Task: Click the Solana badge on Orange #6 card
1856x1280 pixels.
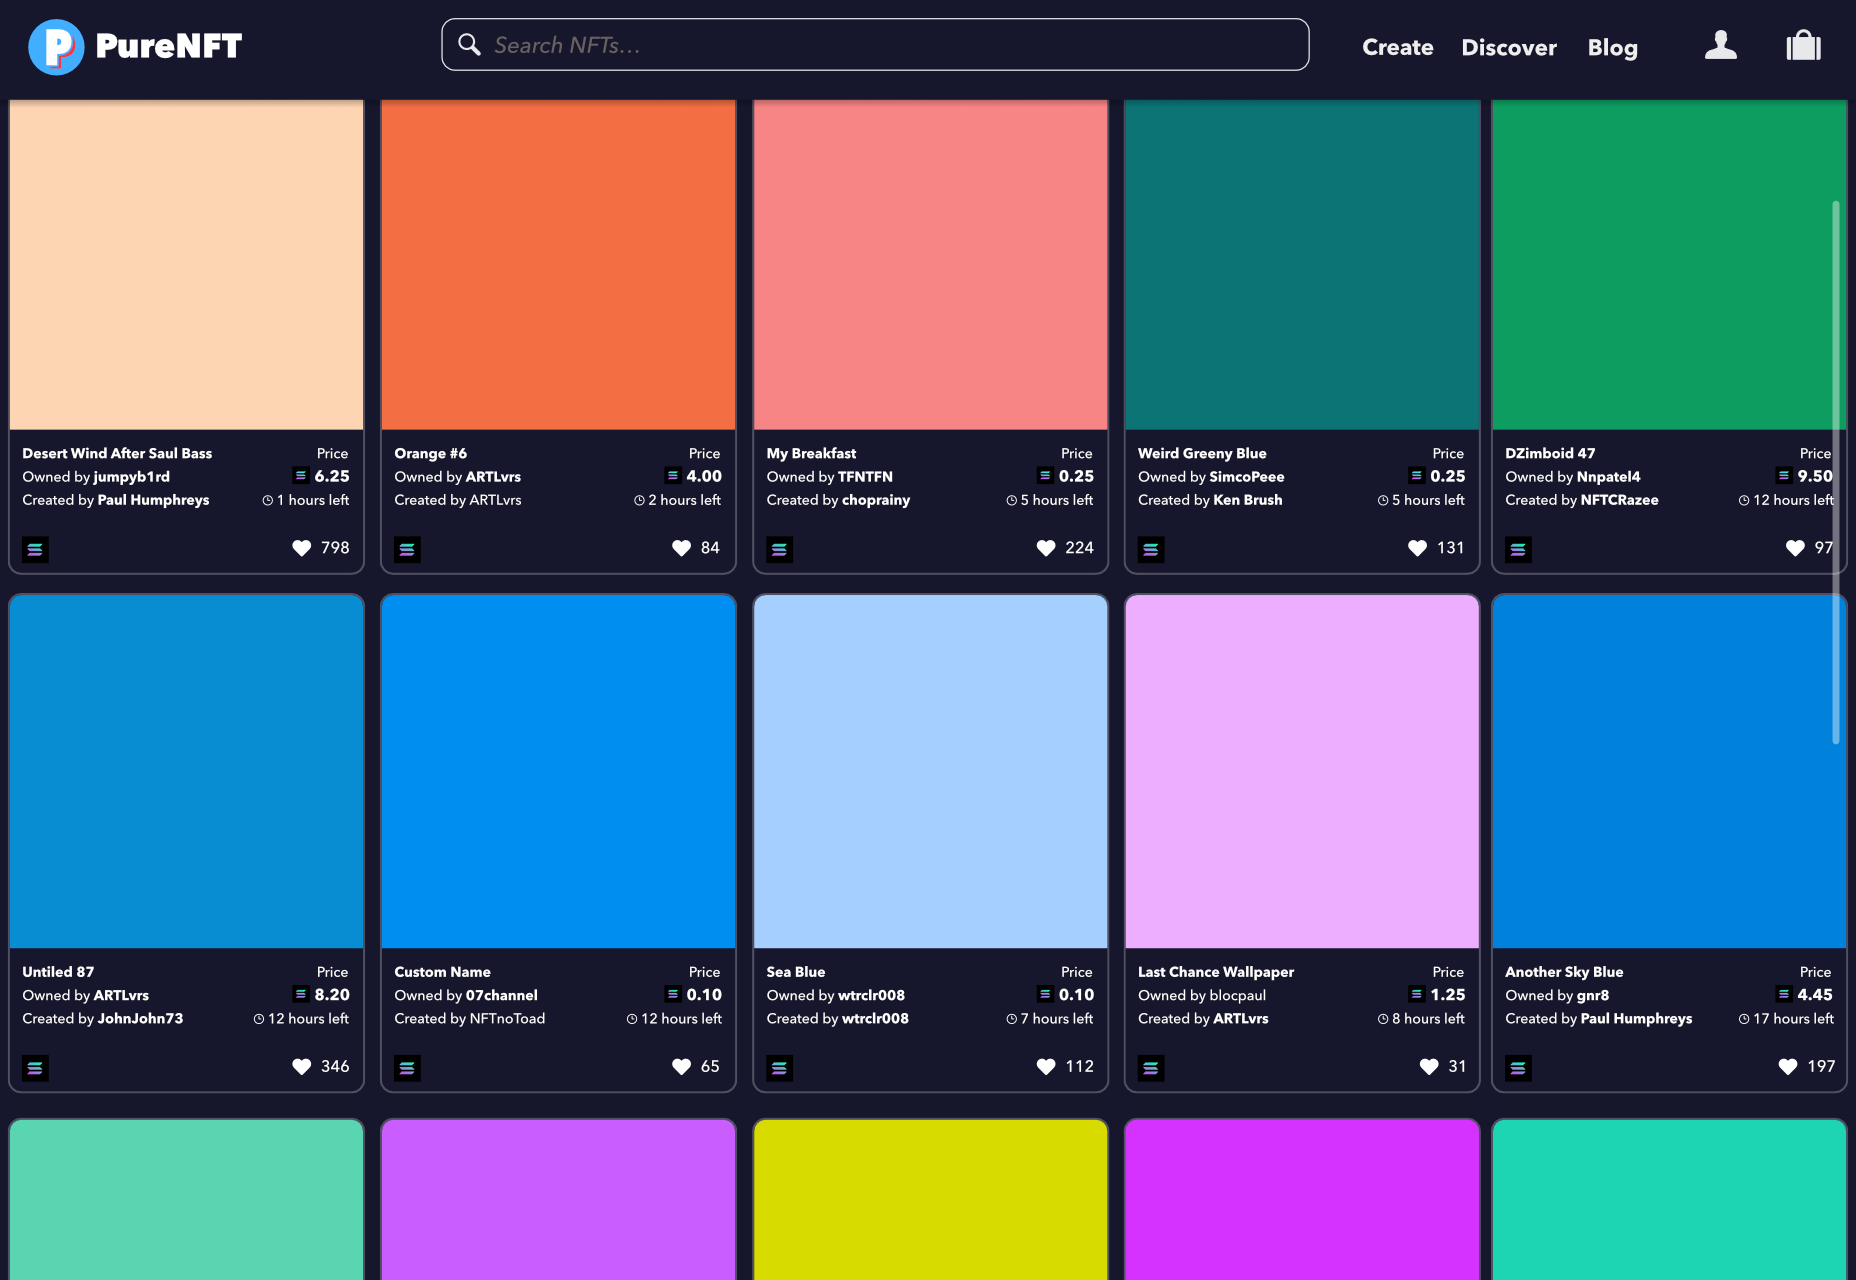Action: pos(407,549)
